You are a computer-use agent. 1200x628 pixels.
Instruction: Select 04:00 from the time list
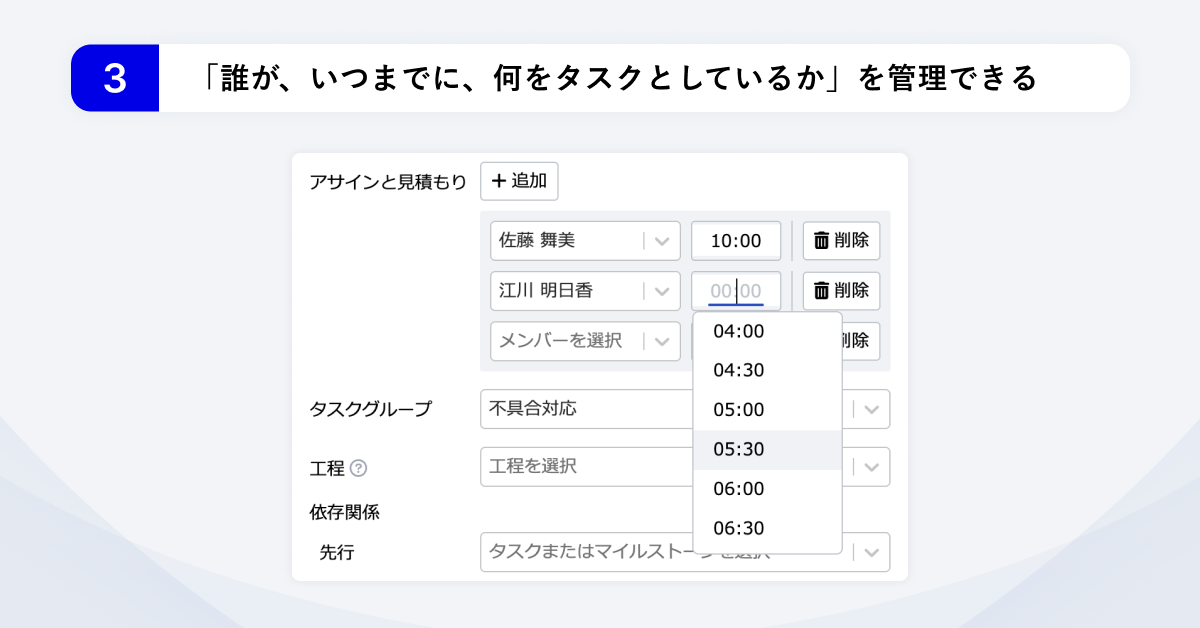coord(739,331)
